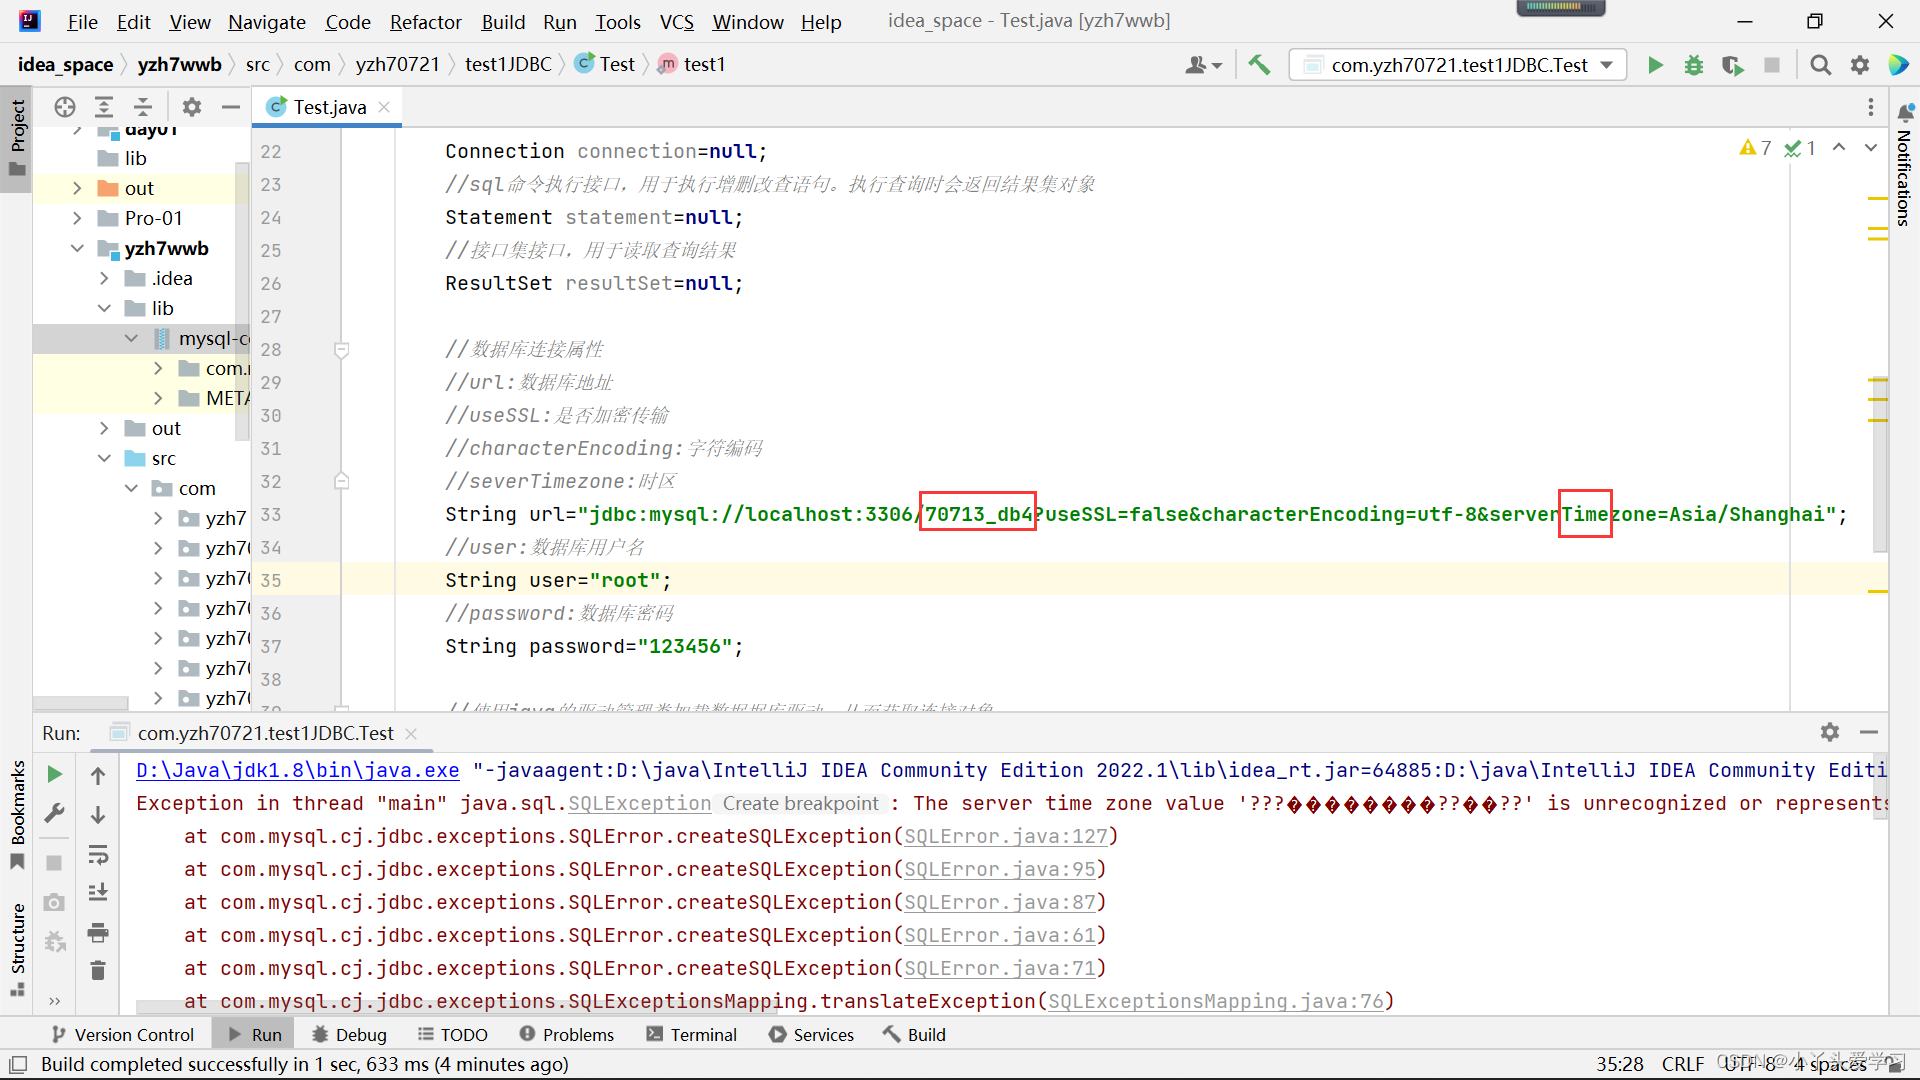Open the Problems tool window
The image size is (1920, 1080).
(x=566, y=1034)
